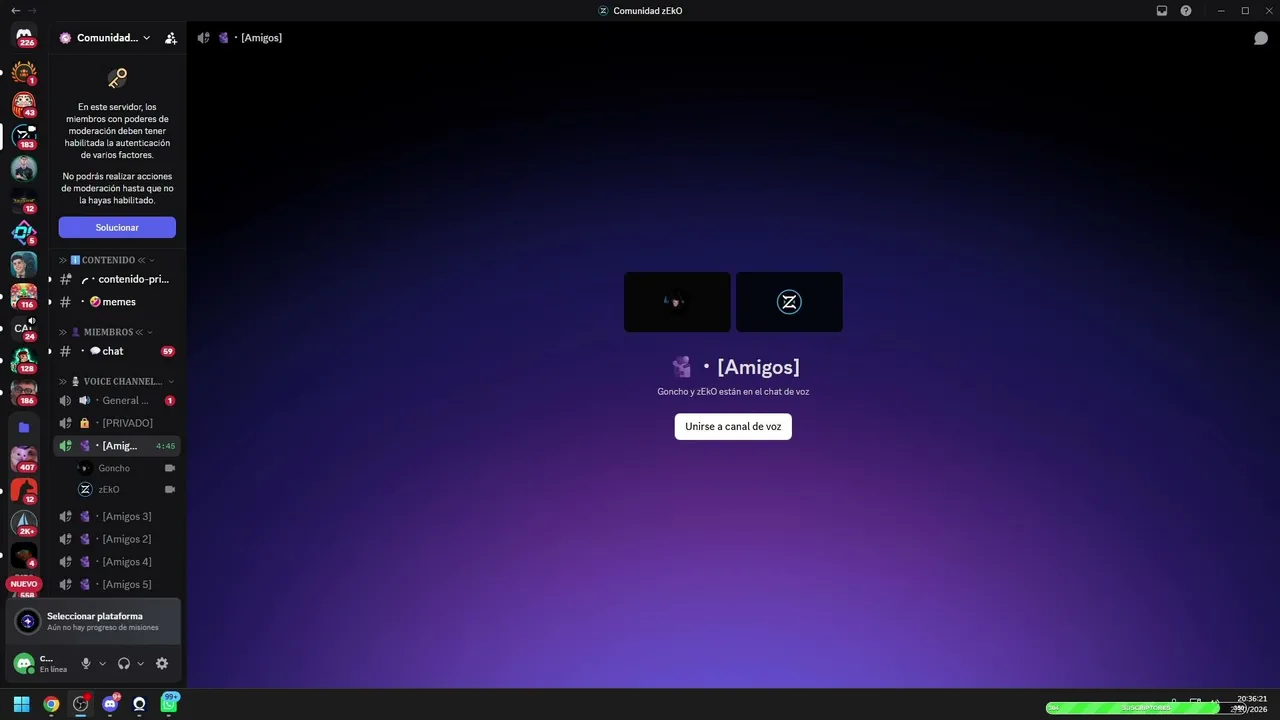Open server icon with 183 badge
This screenshot has height=720, width=1280.
(x=24, y=136)
